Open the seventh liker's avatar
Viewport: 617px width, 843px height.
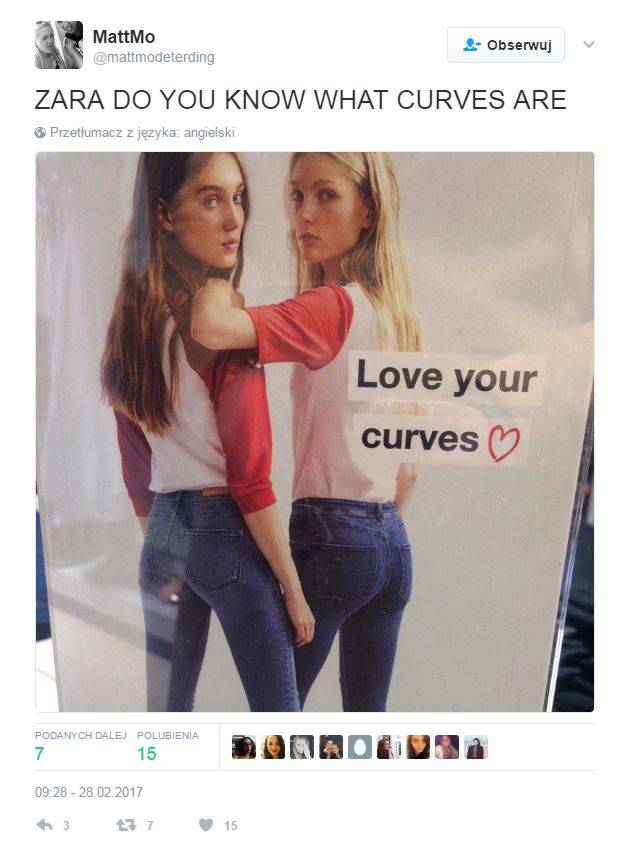418,747
